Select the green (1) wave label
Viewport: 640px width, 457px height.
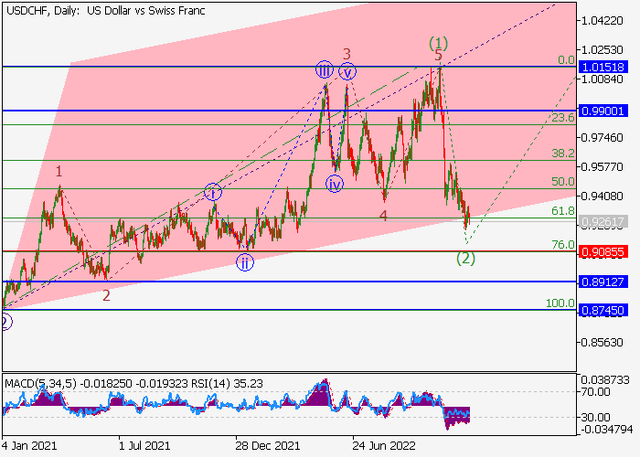(438, 43)
